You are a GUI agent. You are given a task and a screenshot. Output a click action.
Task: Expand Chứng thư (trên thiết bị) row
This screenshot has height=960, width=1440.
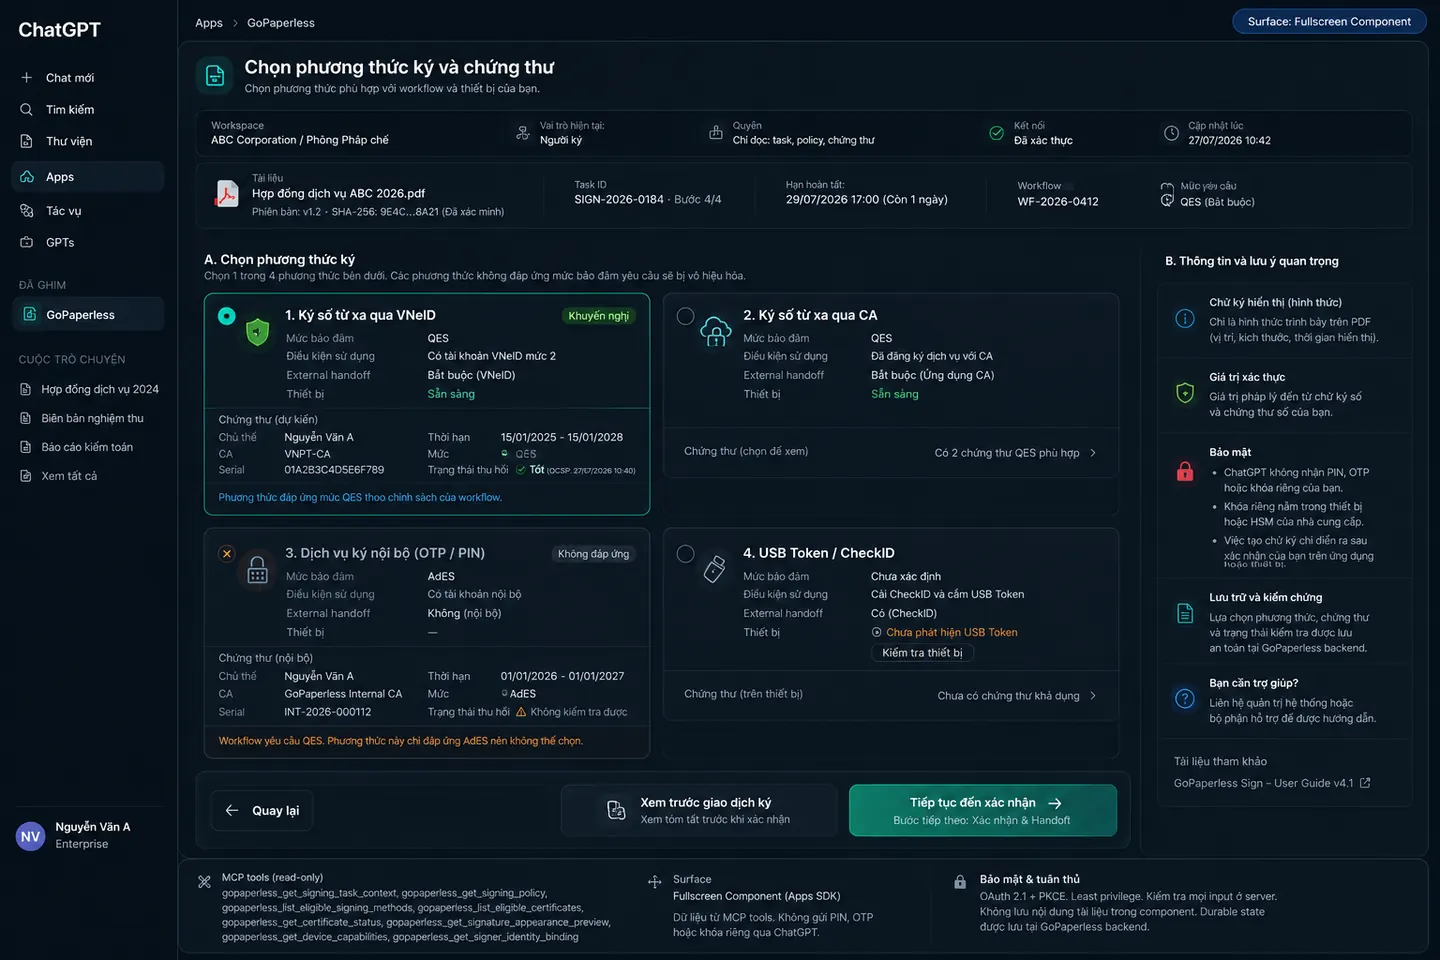coord(890,695)
